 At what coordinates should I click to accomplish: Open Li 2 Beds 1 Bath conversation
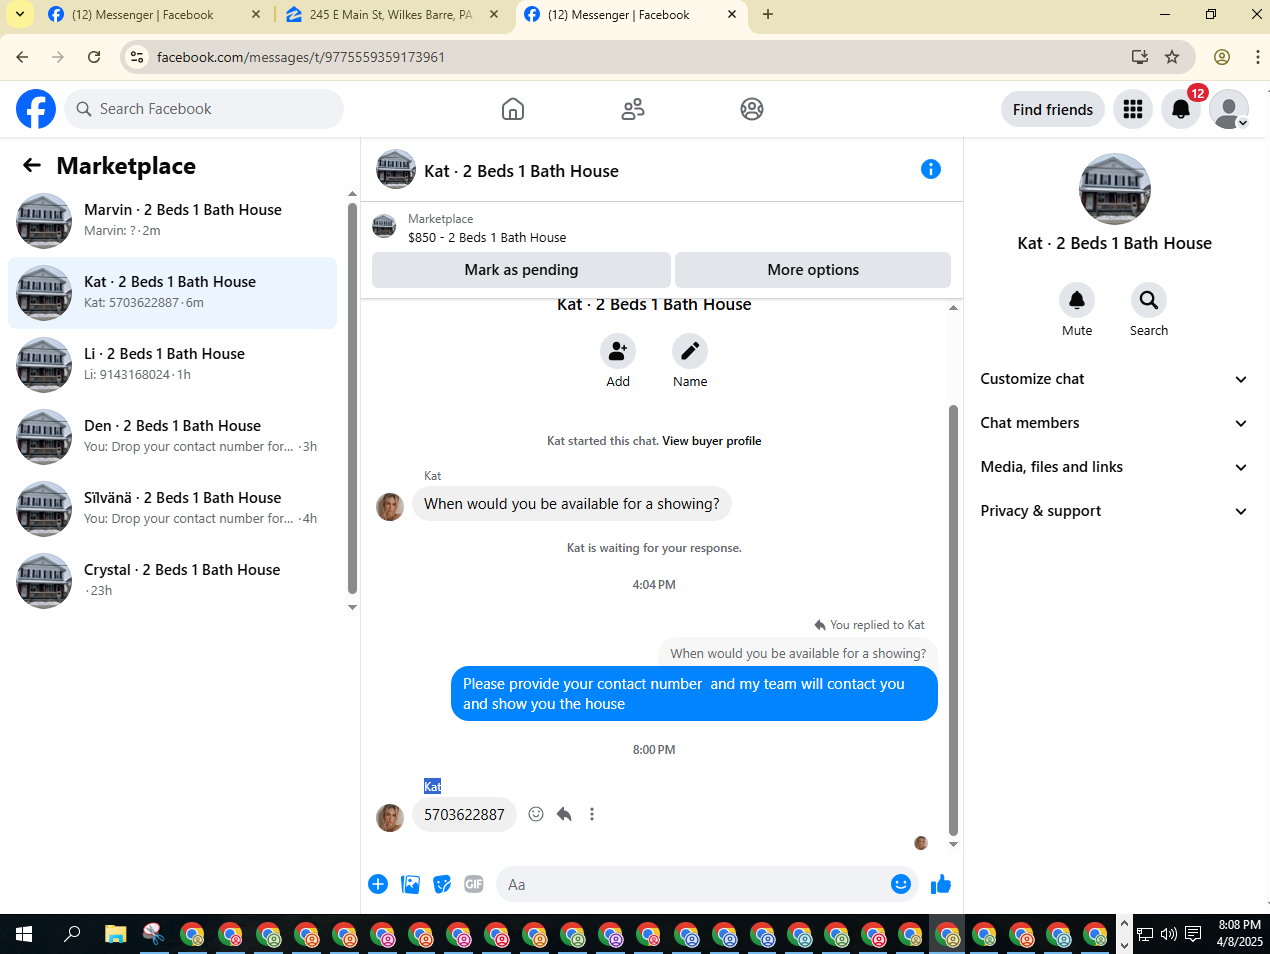click(173, 365)
